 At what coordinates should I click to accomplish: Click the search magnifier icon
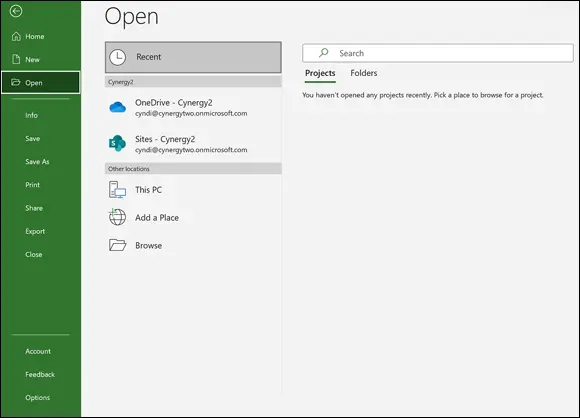click(x=323, y=53)
